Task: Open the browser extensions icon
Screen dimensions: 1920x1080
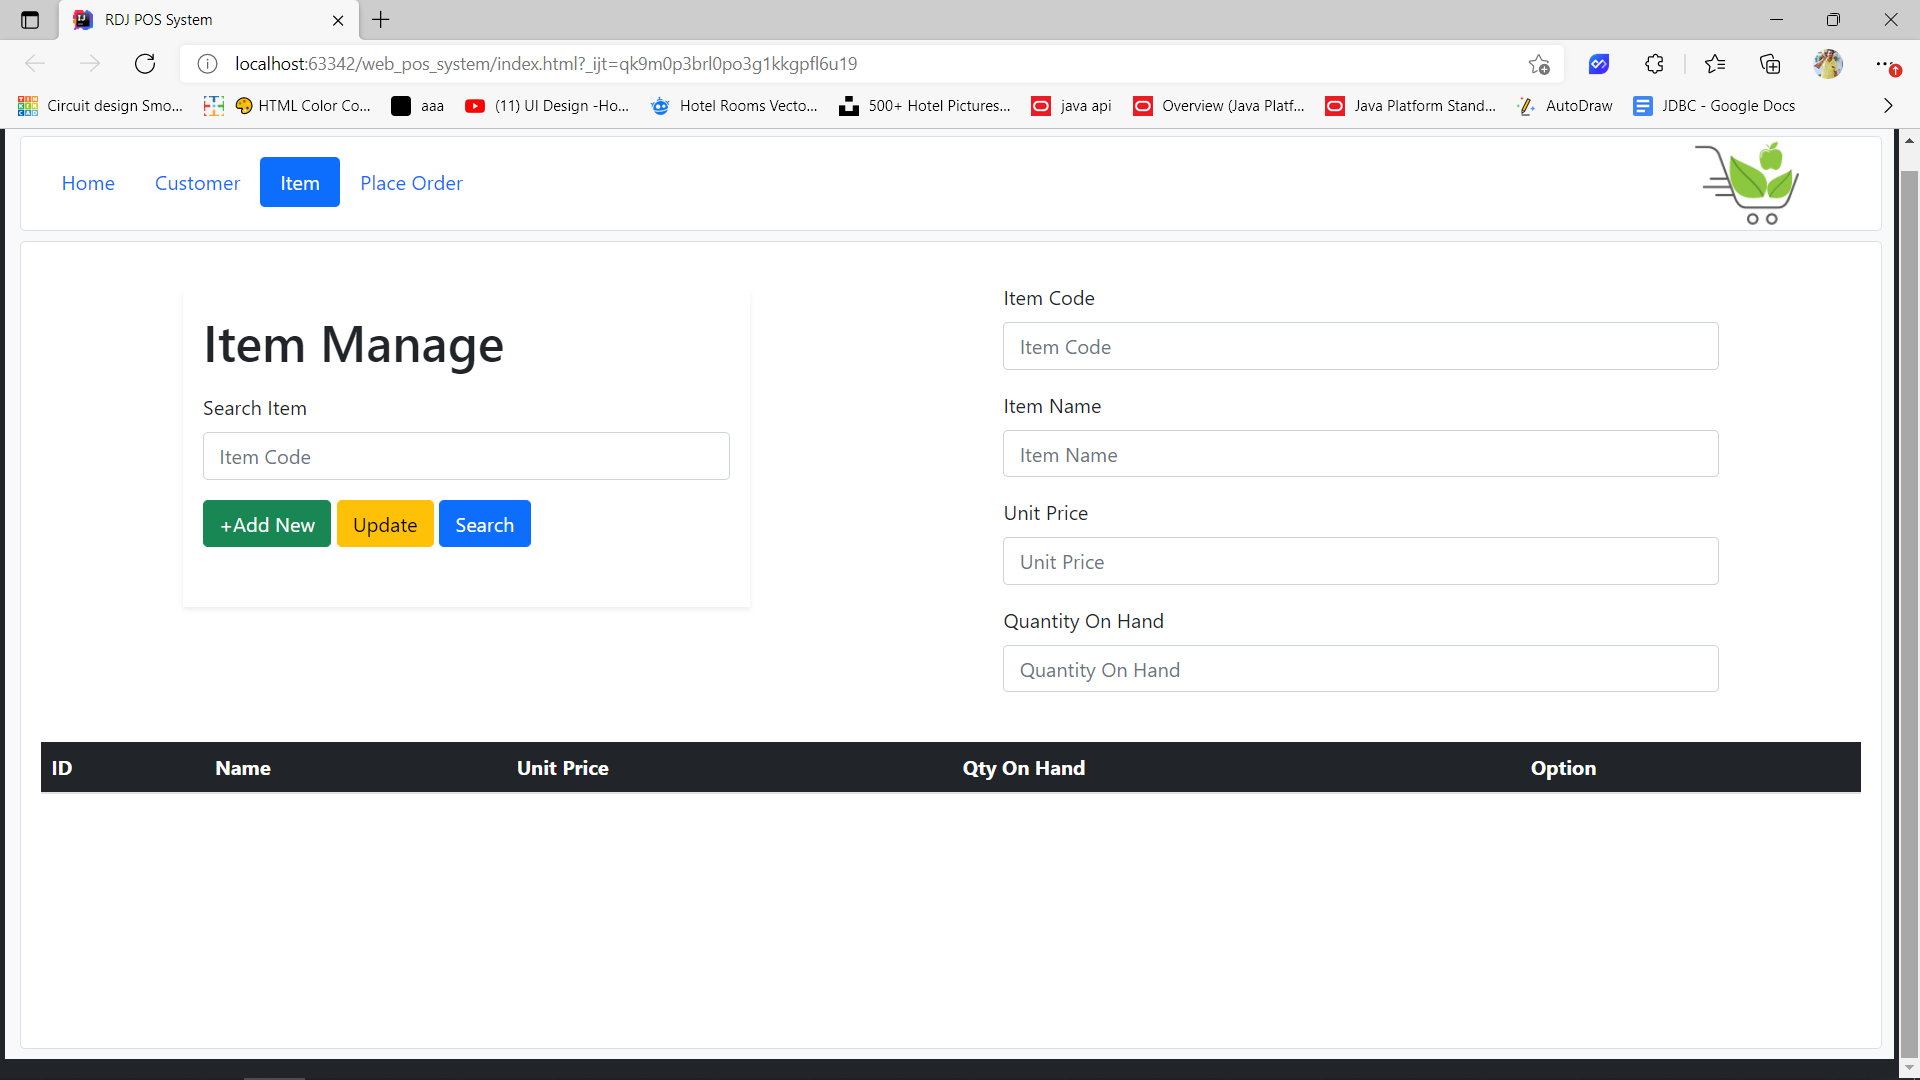Action: click(x=1653, y=63)
